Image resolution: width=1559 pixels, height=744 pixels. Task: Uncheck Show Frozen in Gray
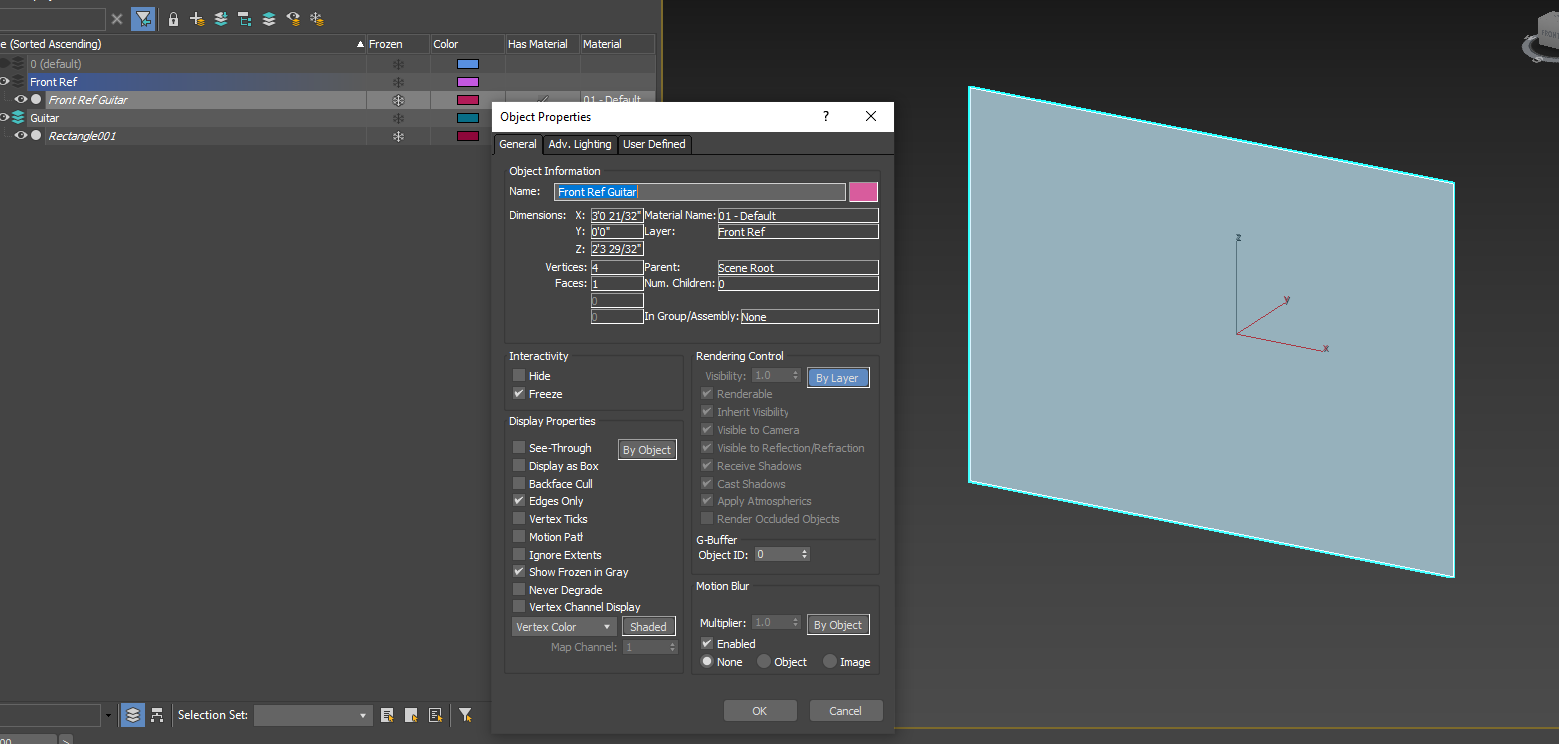519,572
